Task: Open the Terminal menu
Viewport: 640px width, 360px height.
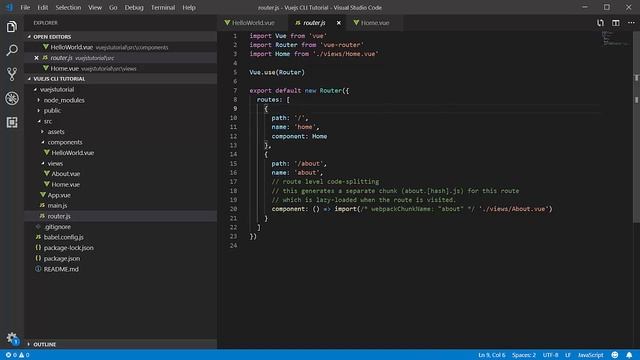Action: tap(163, 7)
